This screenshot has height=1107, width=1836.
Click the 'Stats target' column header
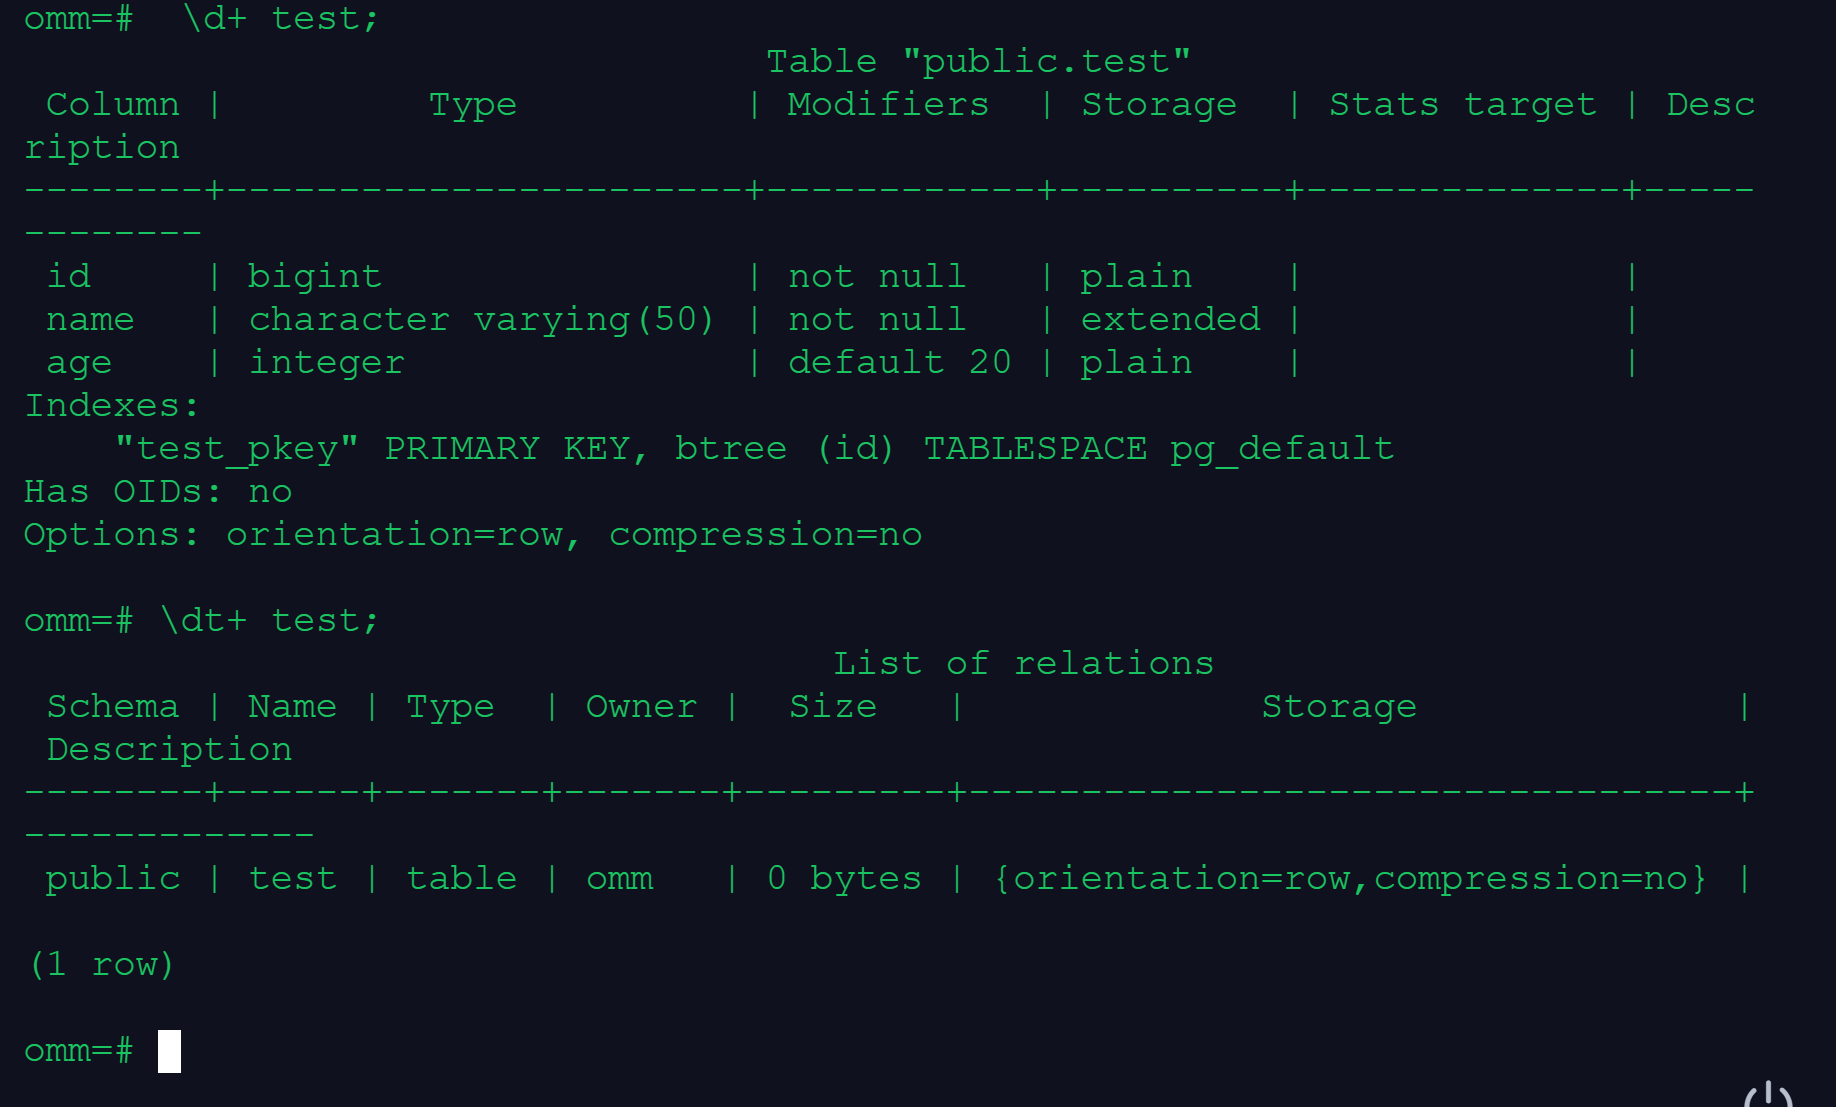click(x=1462, y=105)
